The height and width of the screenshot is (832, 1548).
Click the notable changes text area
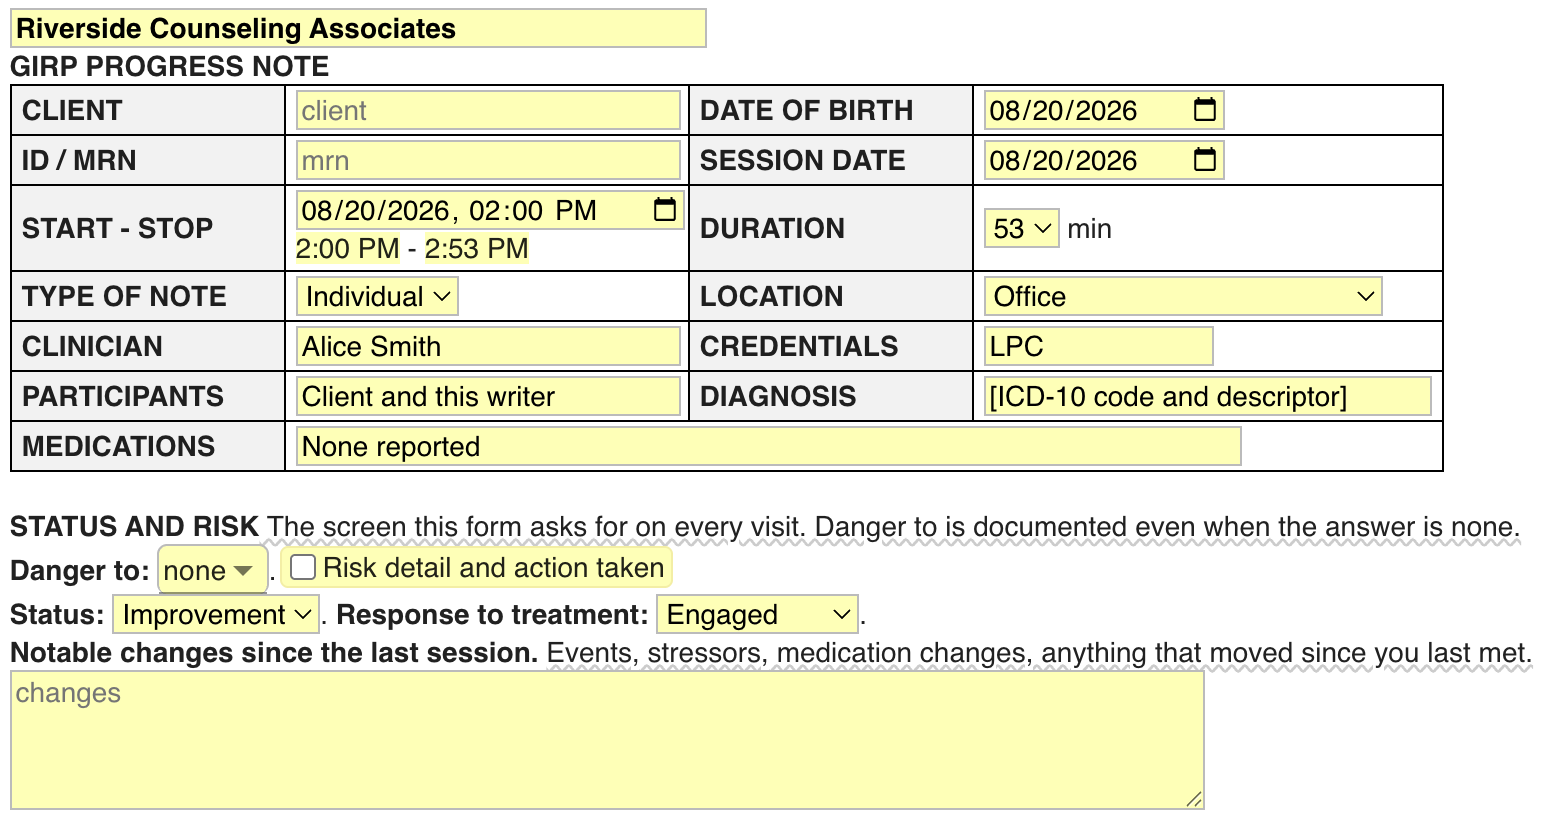[607, 740]
